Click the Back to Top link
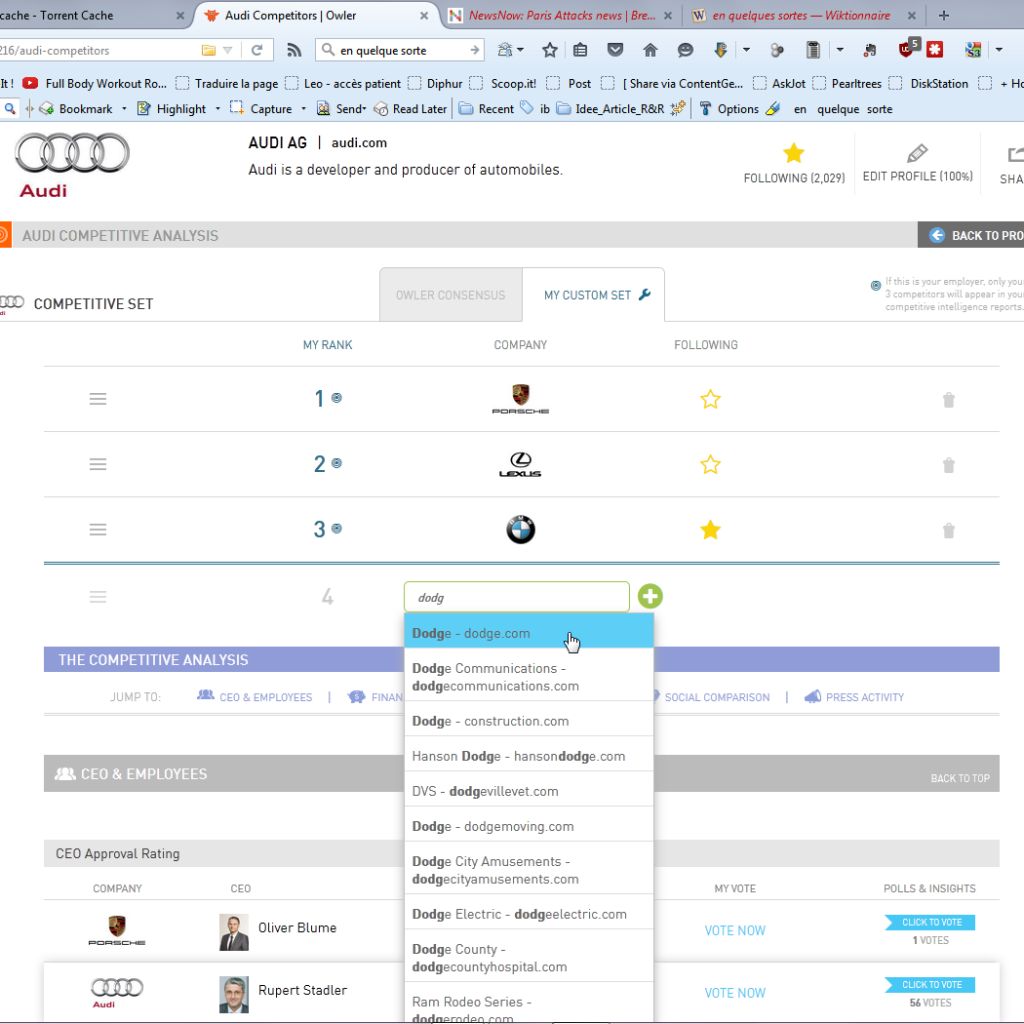Image resolution: width=1024 pixels, height=1024 pixels. tap(960, 778)
